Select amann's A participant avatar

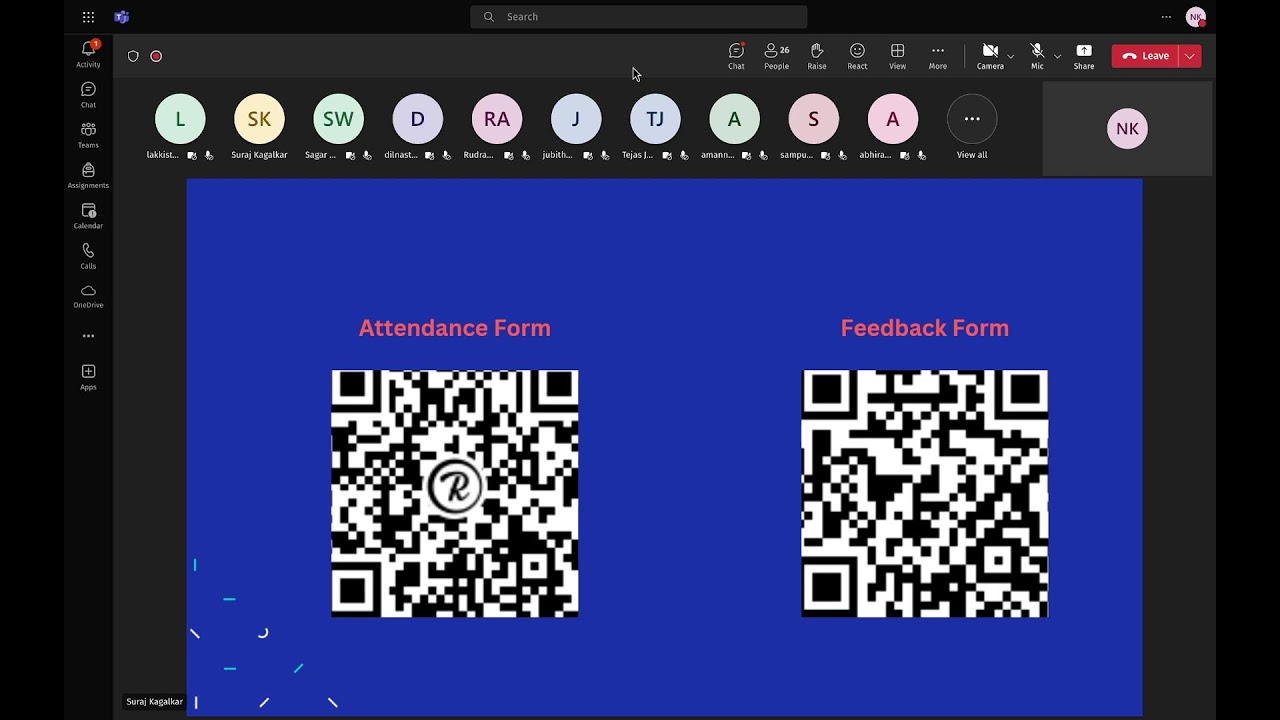pyautogui.click(x=734, y=119)
